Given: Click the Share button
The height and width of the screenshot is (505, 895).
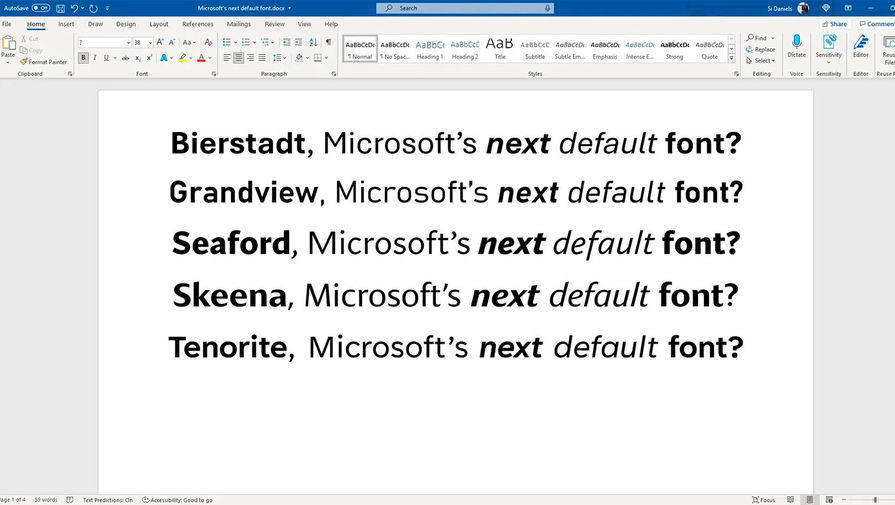Looking at the screenshot, I should tap(834, 24).
